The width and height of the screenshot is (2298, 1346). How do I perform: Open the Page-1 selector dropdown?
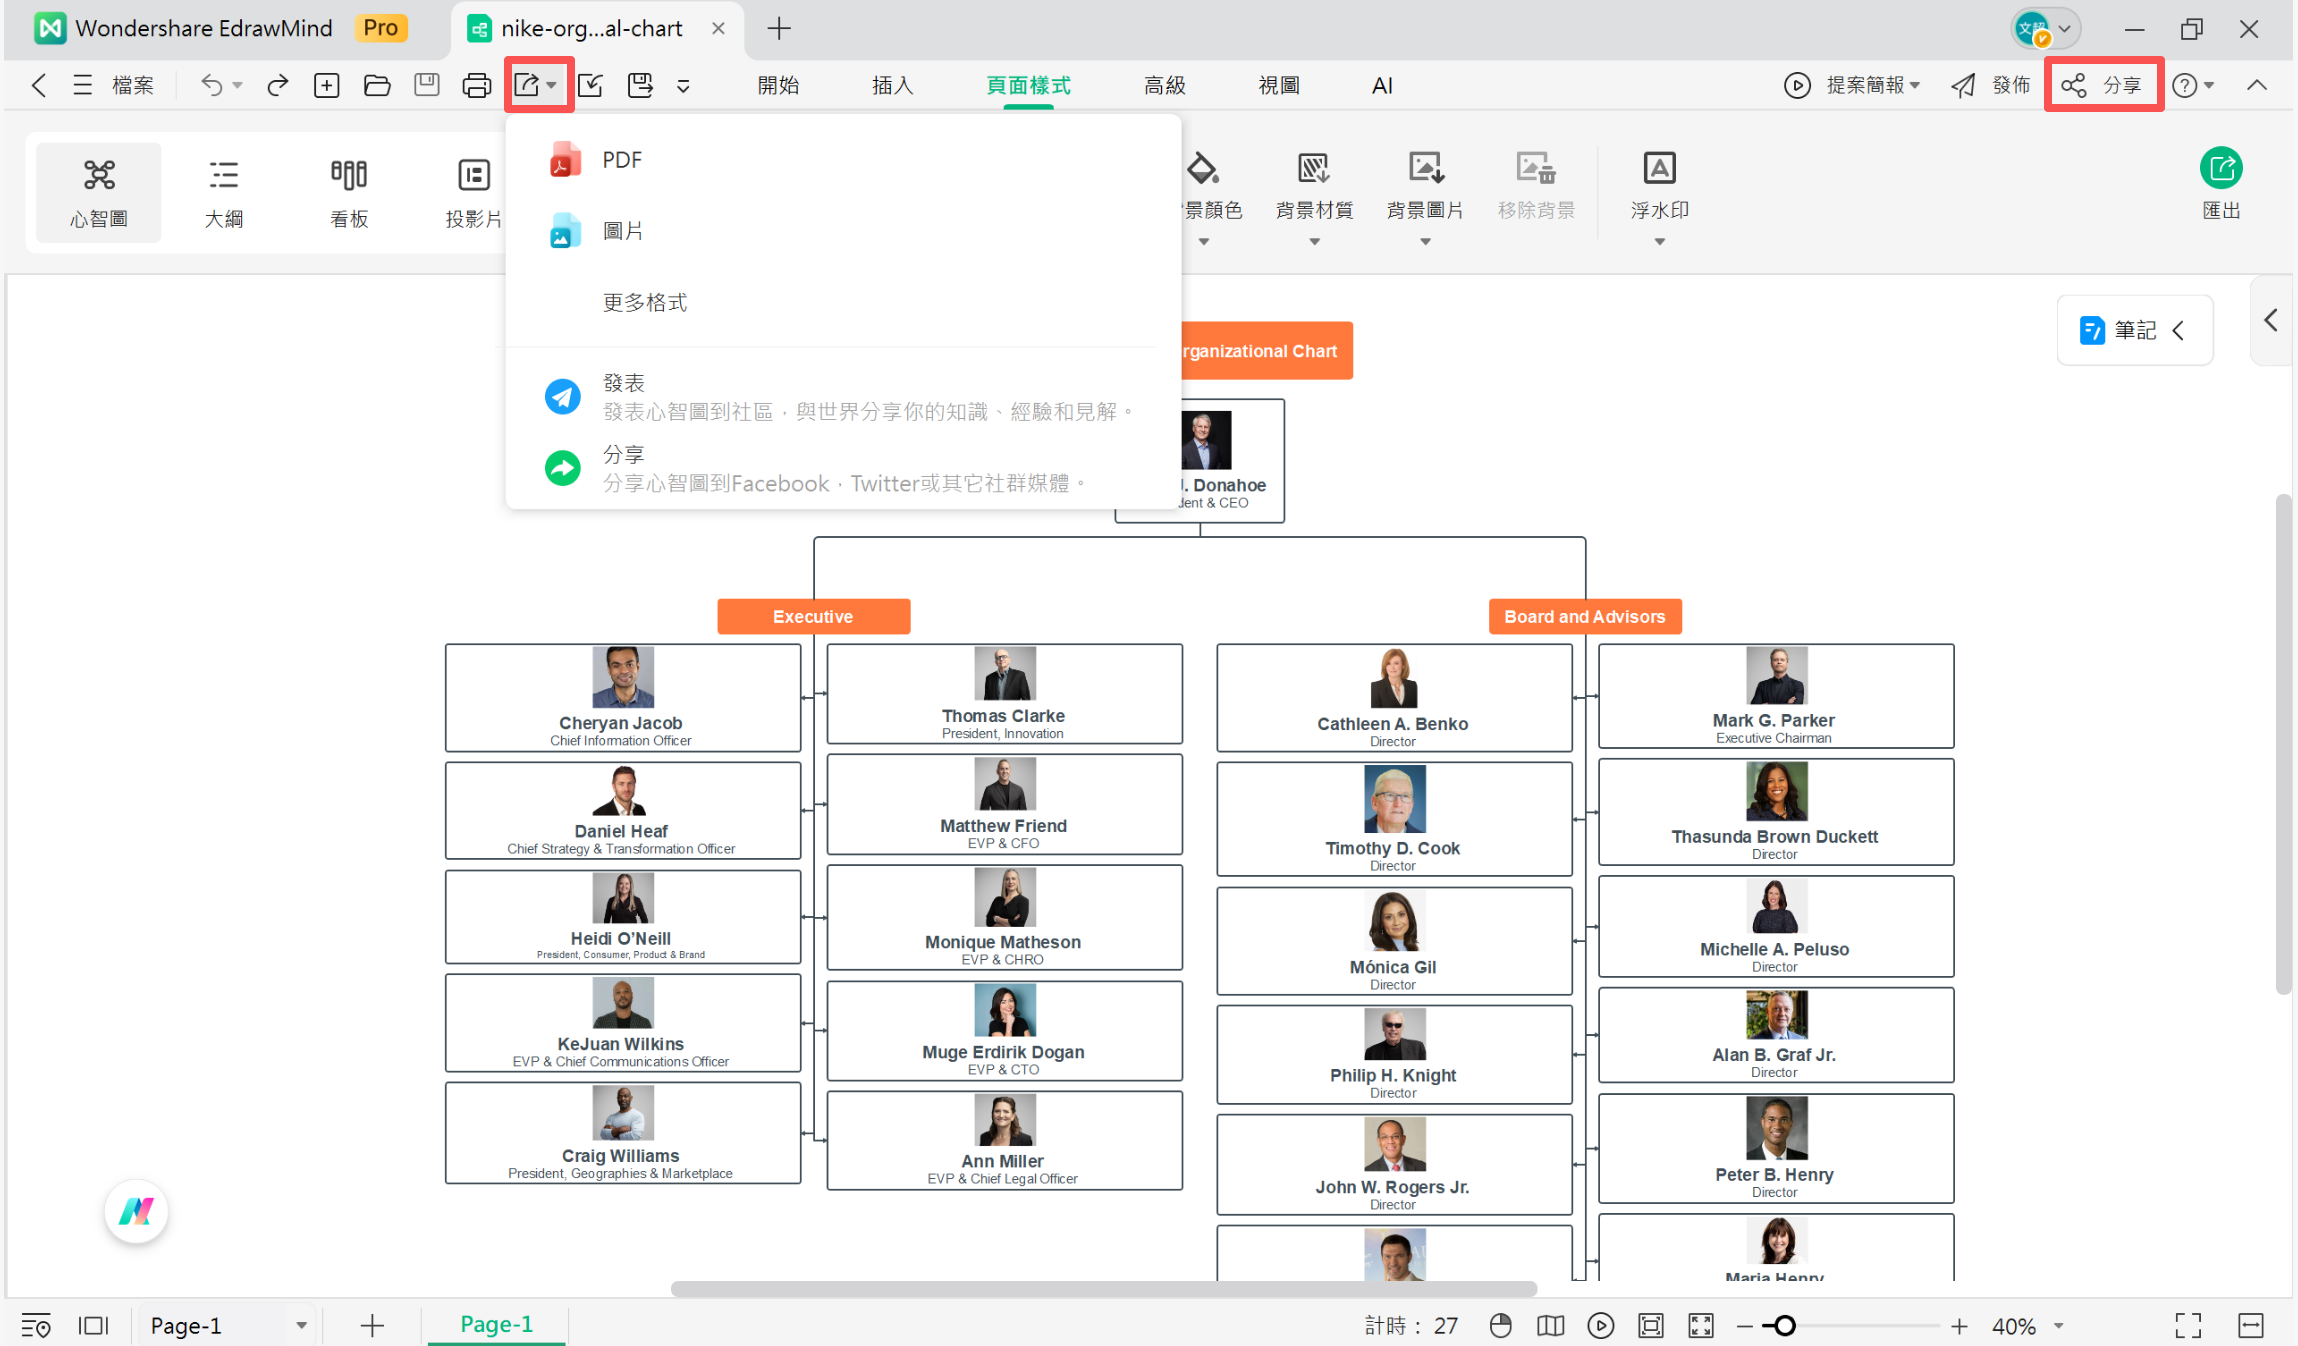point(301,1326)
